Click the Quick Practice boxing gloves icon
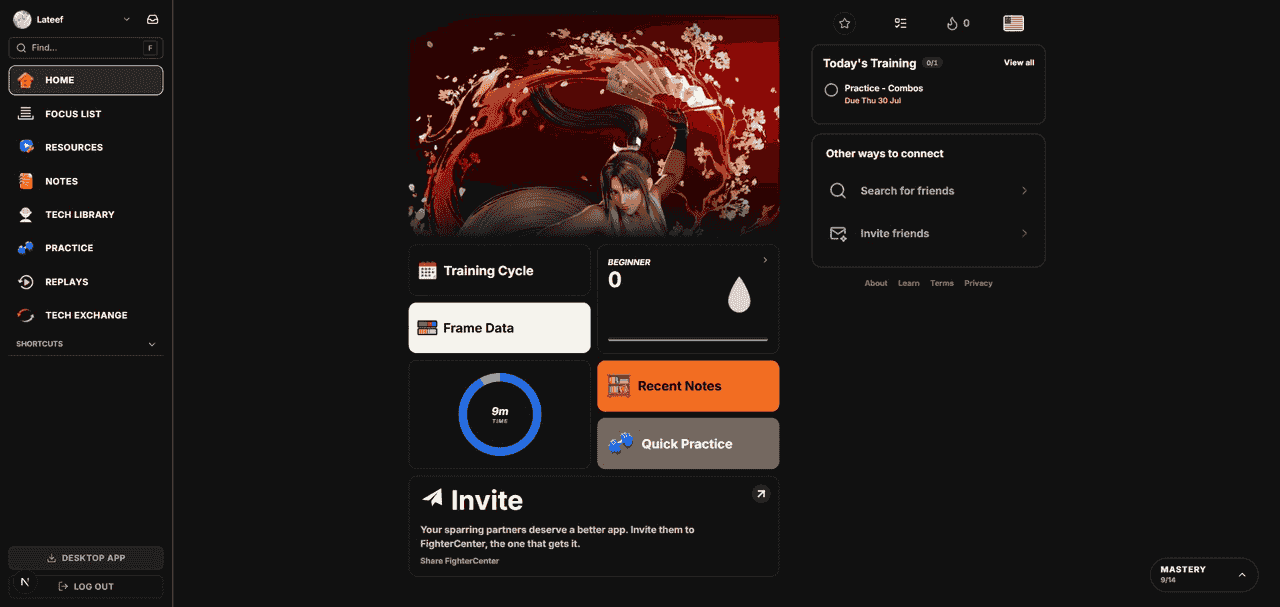The width and height of the screenshot is (1280, 607). (621, 443)
